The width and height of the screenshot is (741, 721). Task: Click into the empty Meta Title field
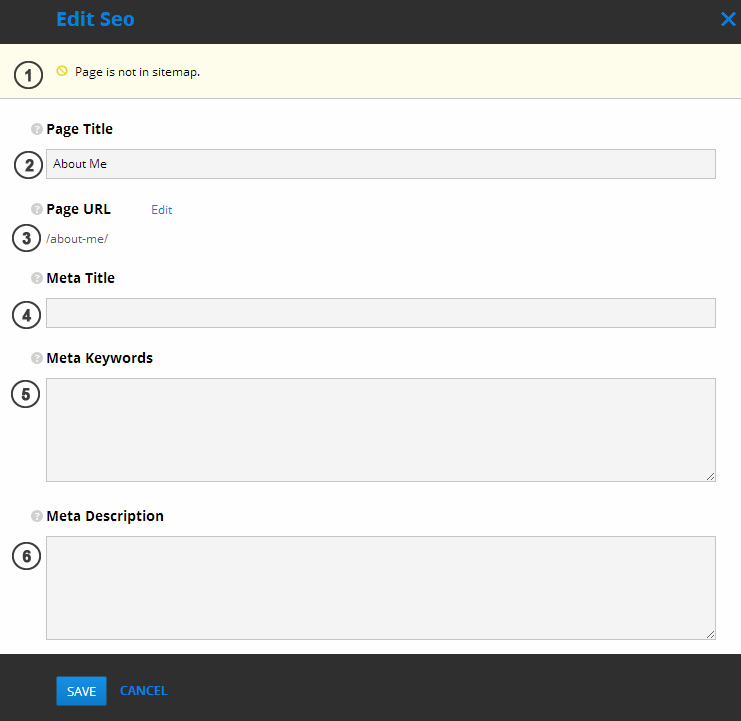[x=380, y=313]
